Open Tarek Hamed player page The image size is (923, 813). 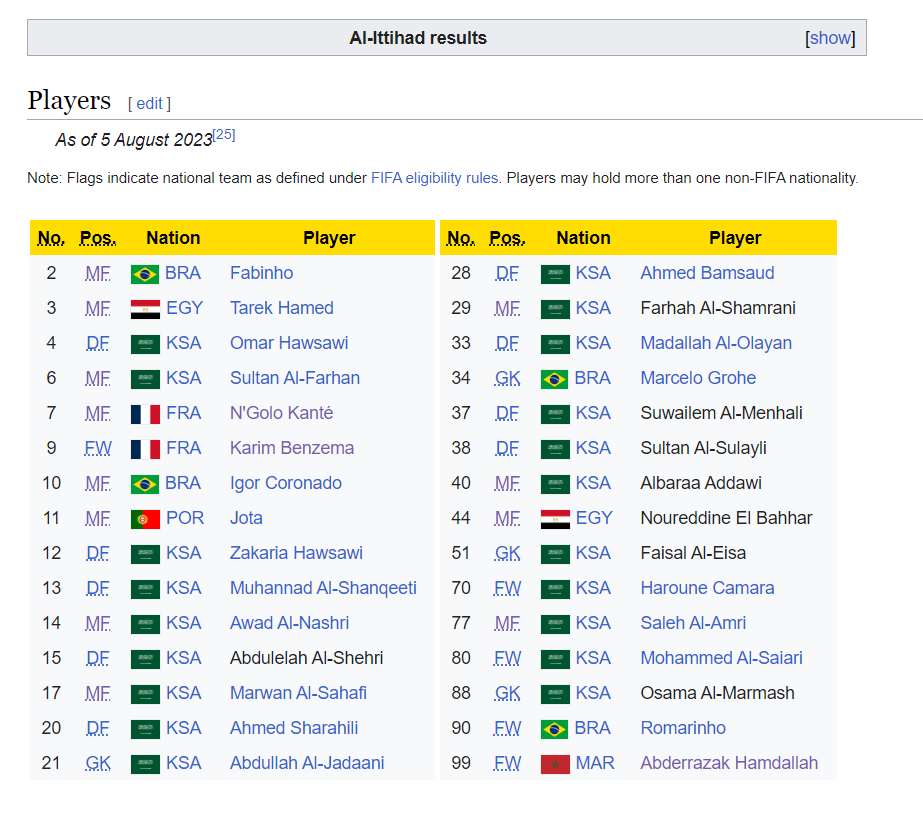[x=281, y=308]
